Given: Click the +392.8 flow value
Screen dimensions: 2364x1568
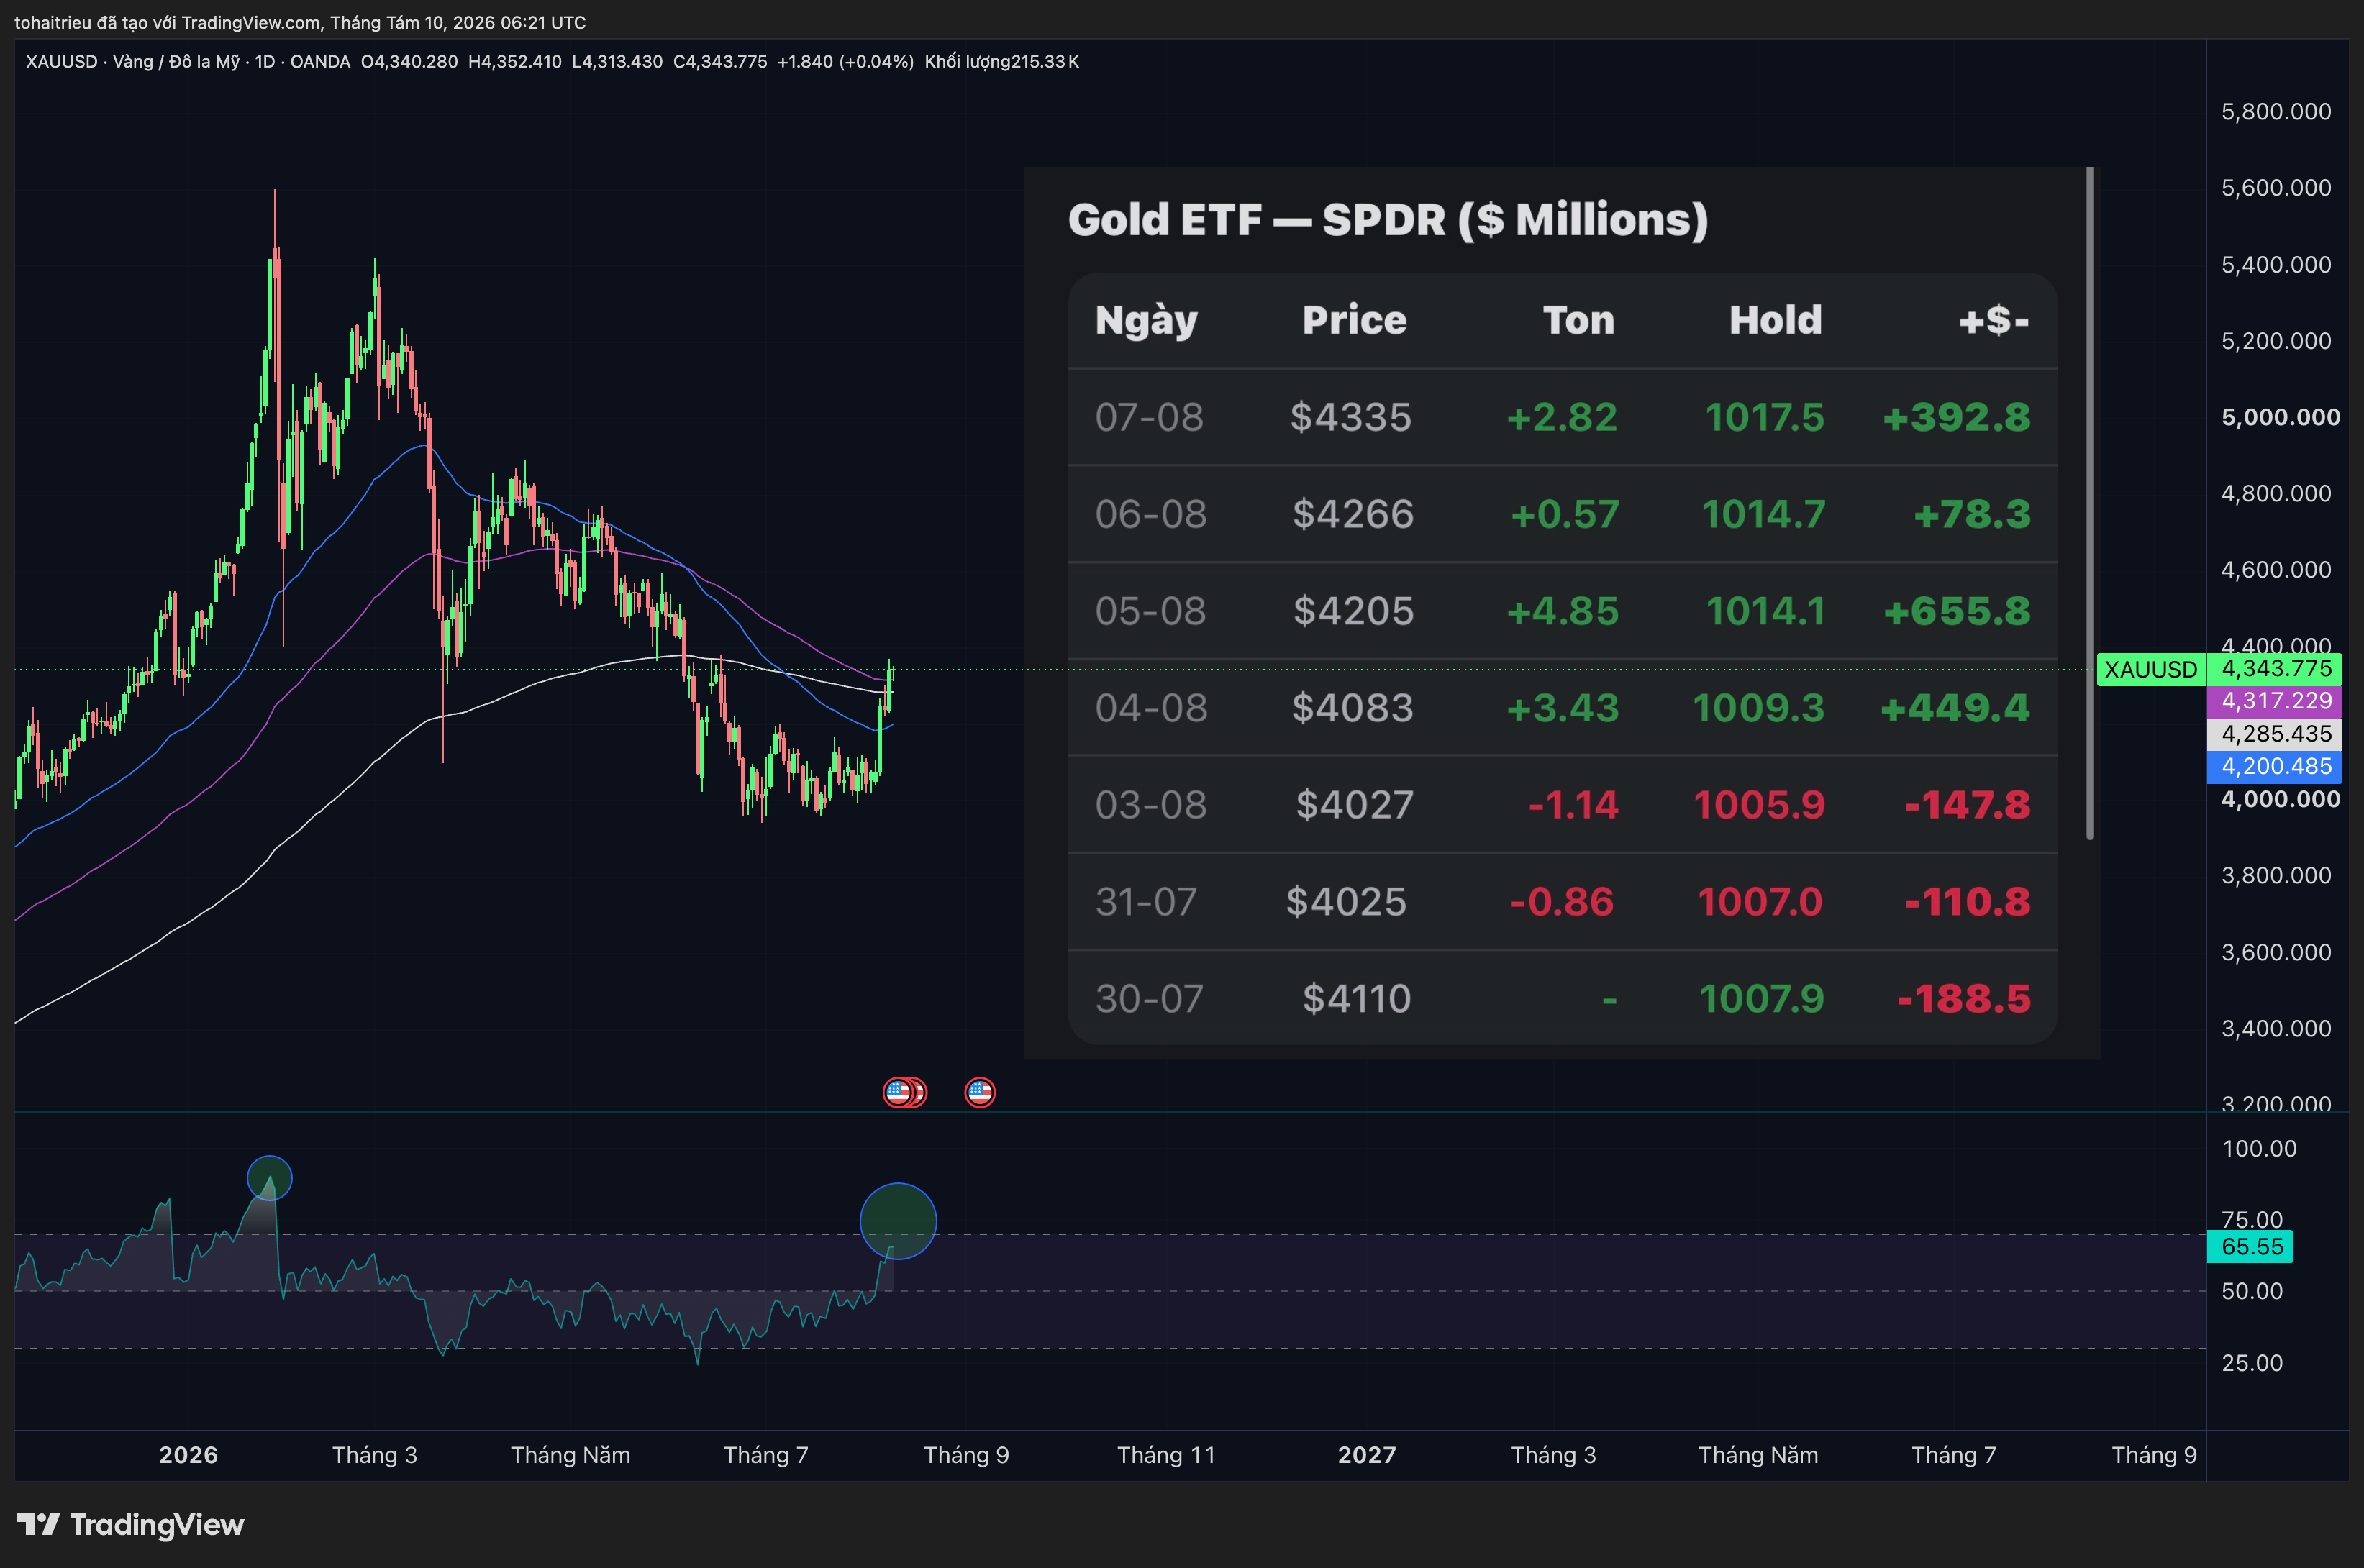Looking at the screenshot, I should (x=1956, y=417).
